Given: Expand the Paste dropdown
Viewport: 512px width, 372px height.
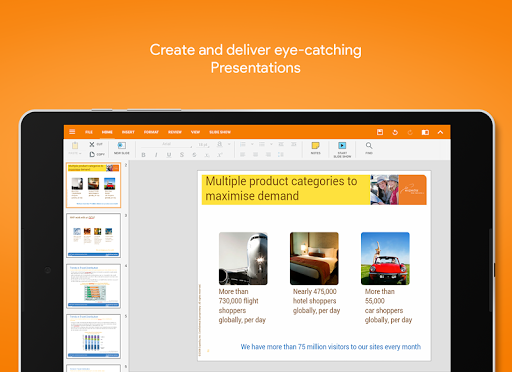Looking at the screenshot, I should (75, 153).
